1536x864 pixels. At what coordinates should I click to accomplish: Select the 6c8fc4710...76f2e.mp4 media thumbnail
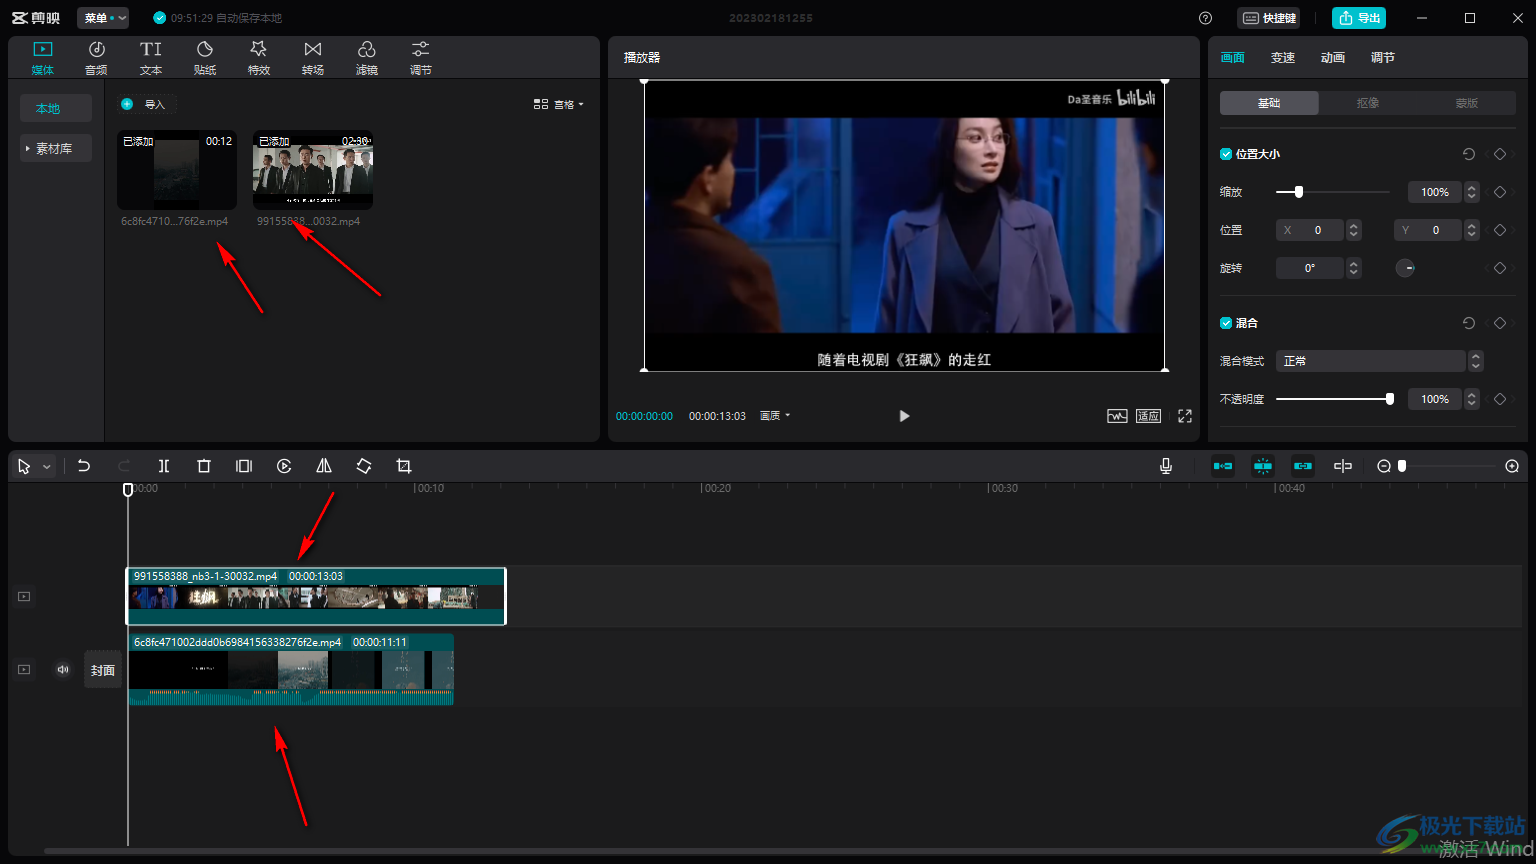177,170
